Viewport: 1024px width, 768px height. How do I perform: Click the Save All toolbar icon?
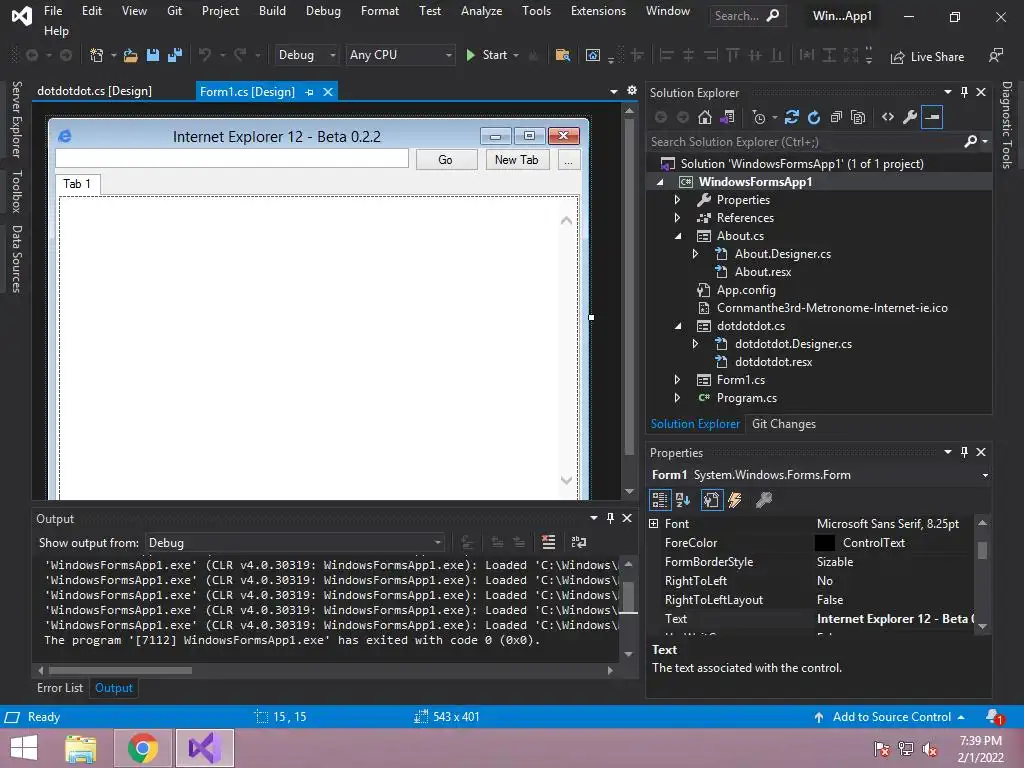tap(175, 56)
